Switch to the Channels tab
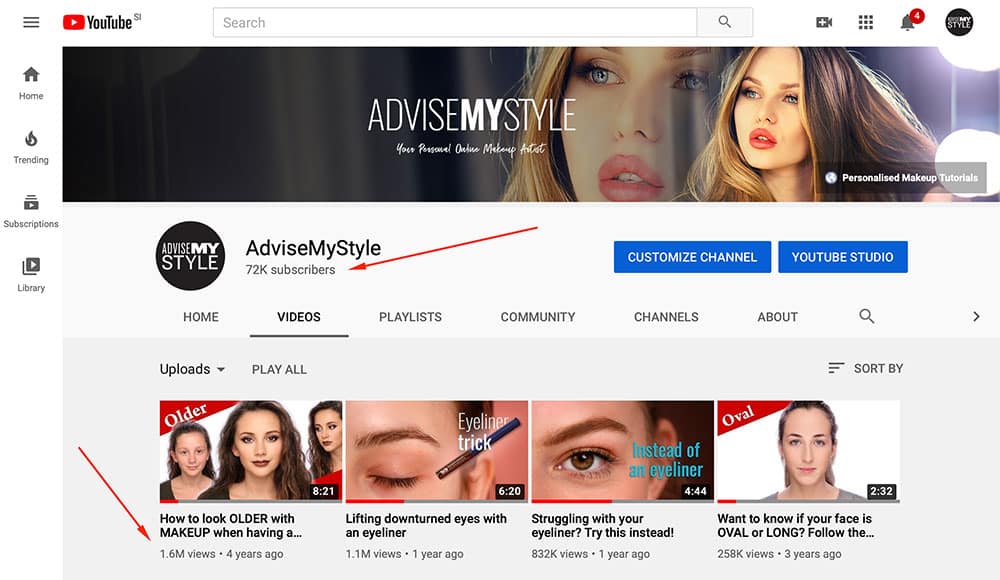 point(666,317)
